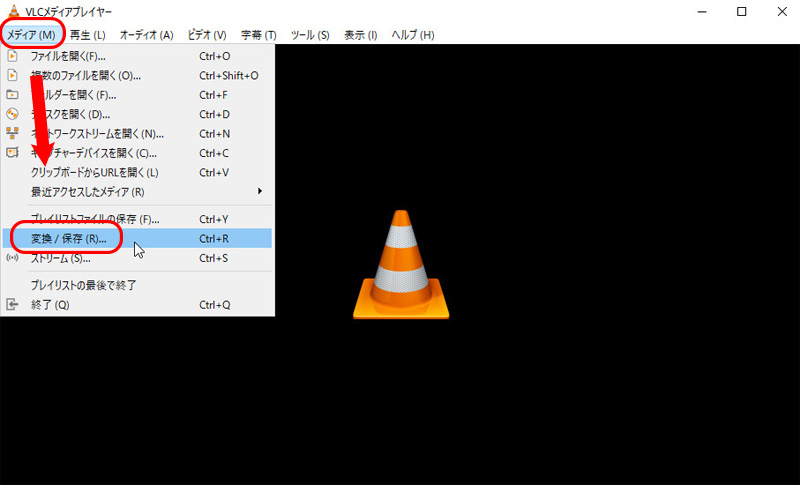Choose ストリーム (S)... entry
Screen dimensions: 800x485
(x=137, y=258)
